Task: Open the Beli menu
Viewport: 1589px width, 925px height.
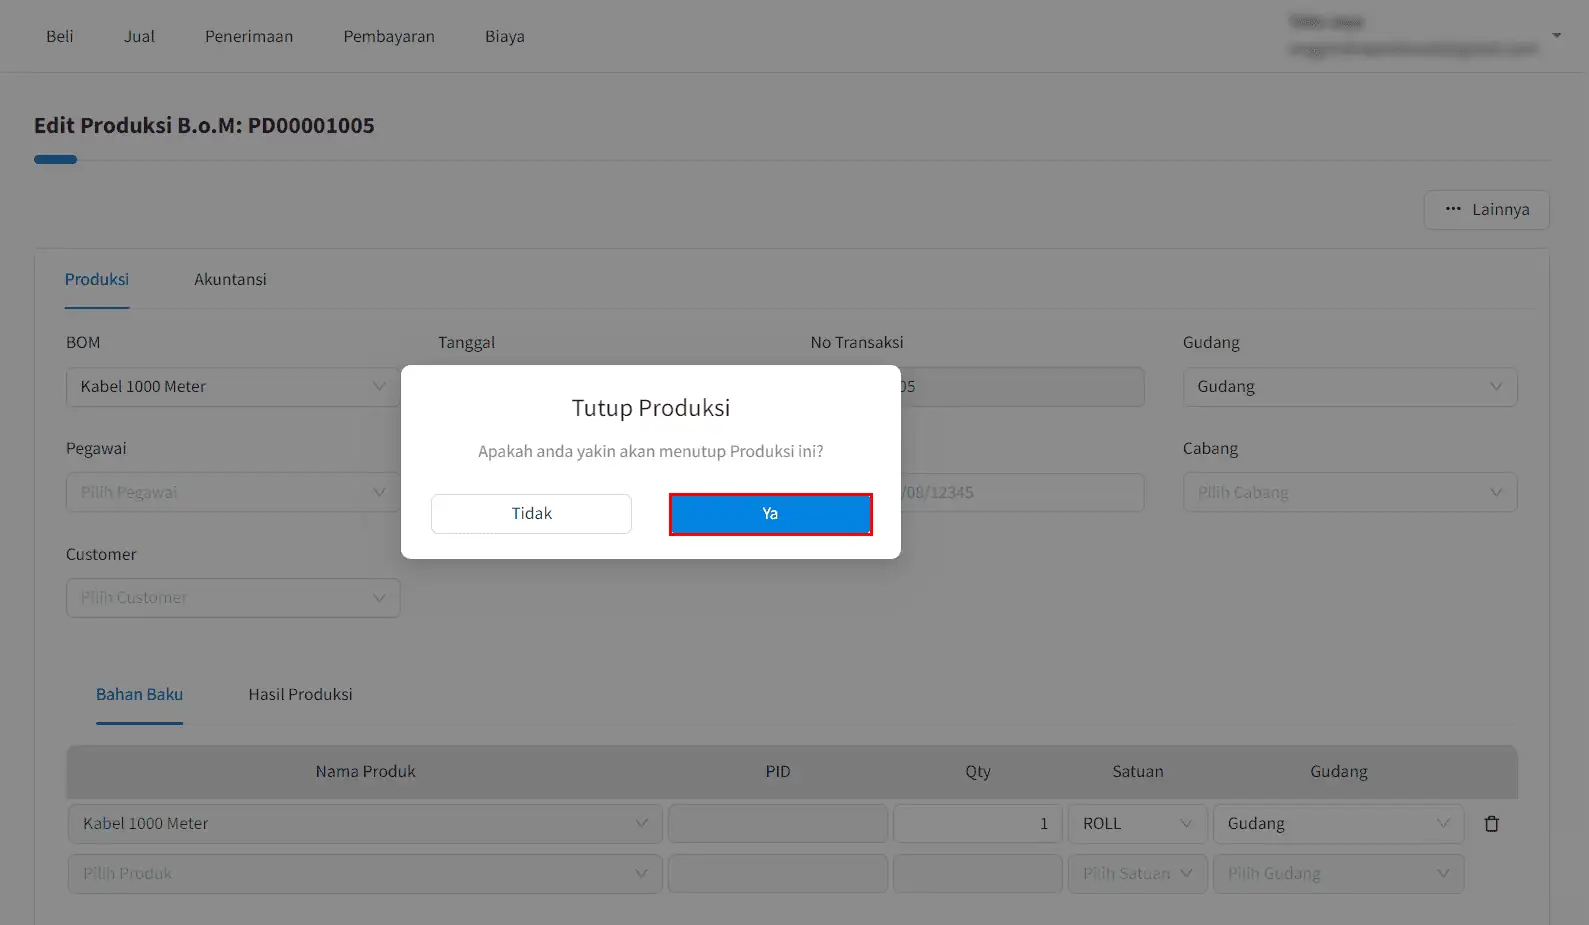Action: click(x=60, y=37)
